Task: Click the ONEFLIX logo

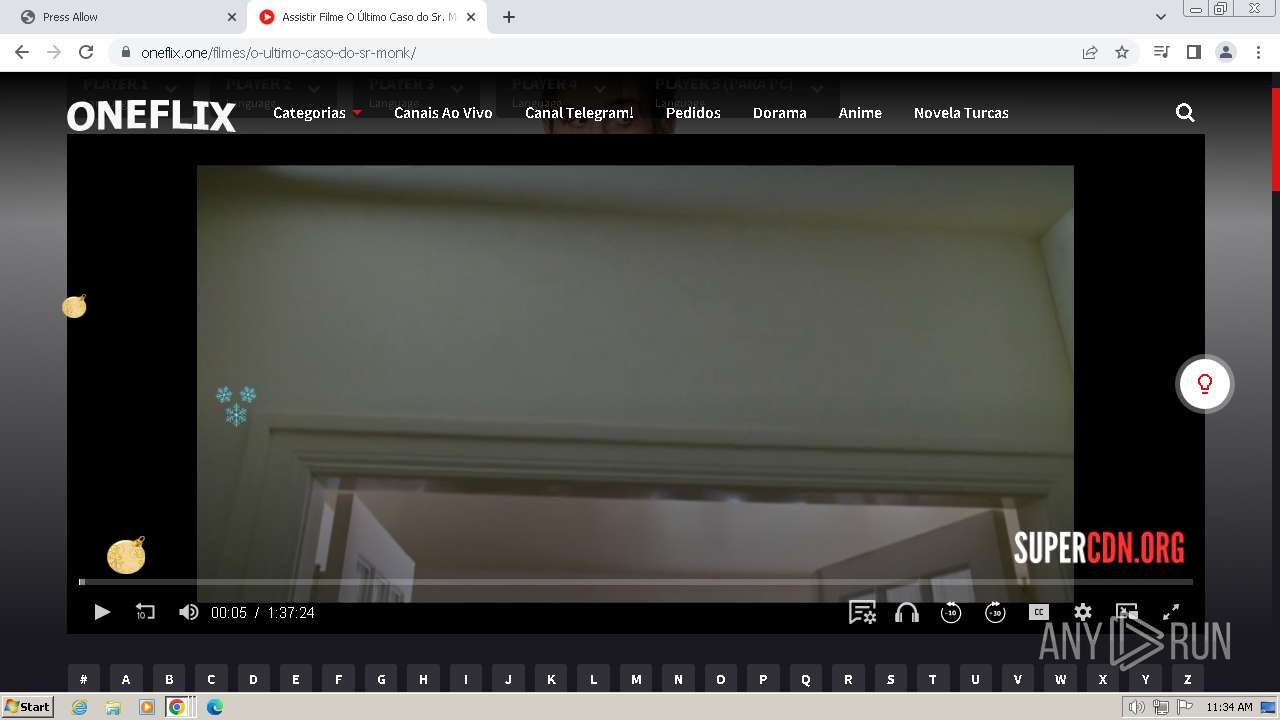Action: coord(151,117)
